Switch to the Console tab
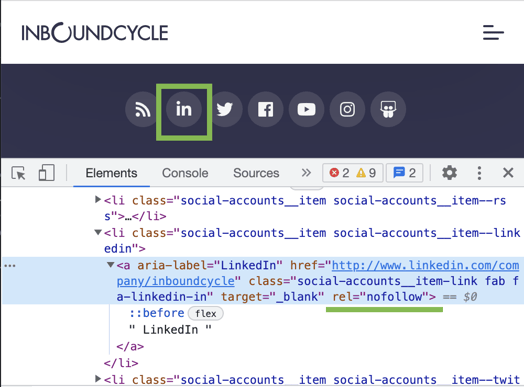Image resolution: width=524 pixels, height=387 pixels. pos(185,173)
